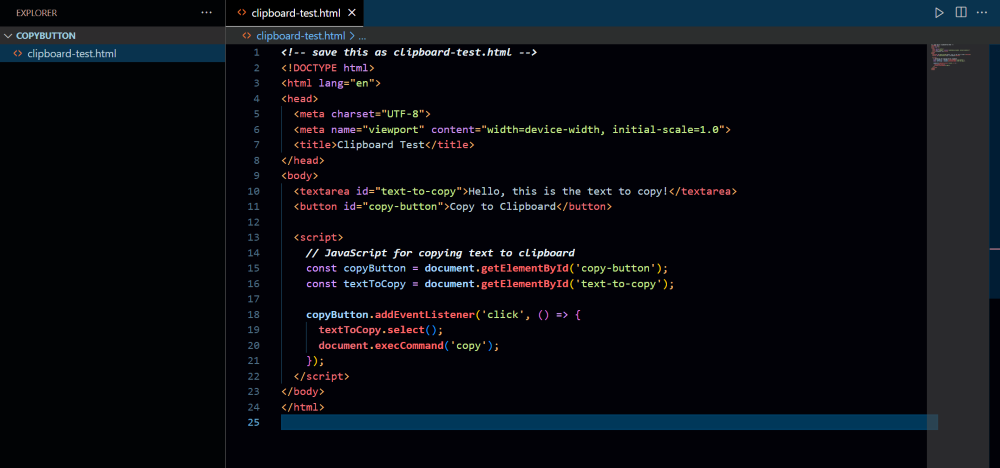Open editor More Actions ellipsis menu
Image resolution: width=1000 pixels, height=468 pixels.
(982, 13)
